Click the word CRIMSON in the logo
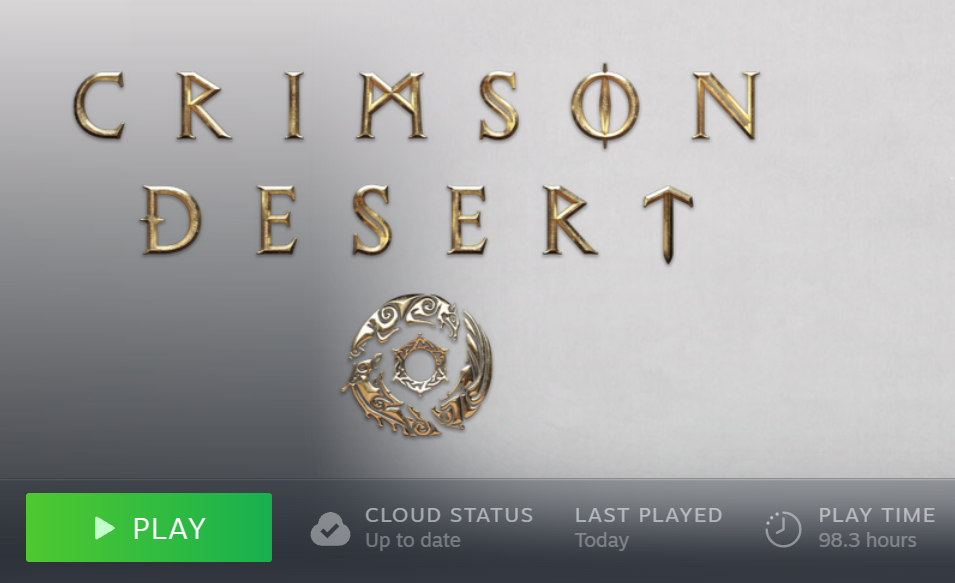The width and height of the screenshot is (955, 583). point(417,105)
